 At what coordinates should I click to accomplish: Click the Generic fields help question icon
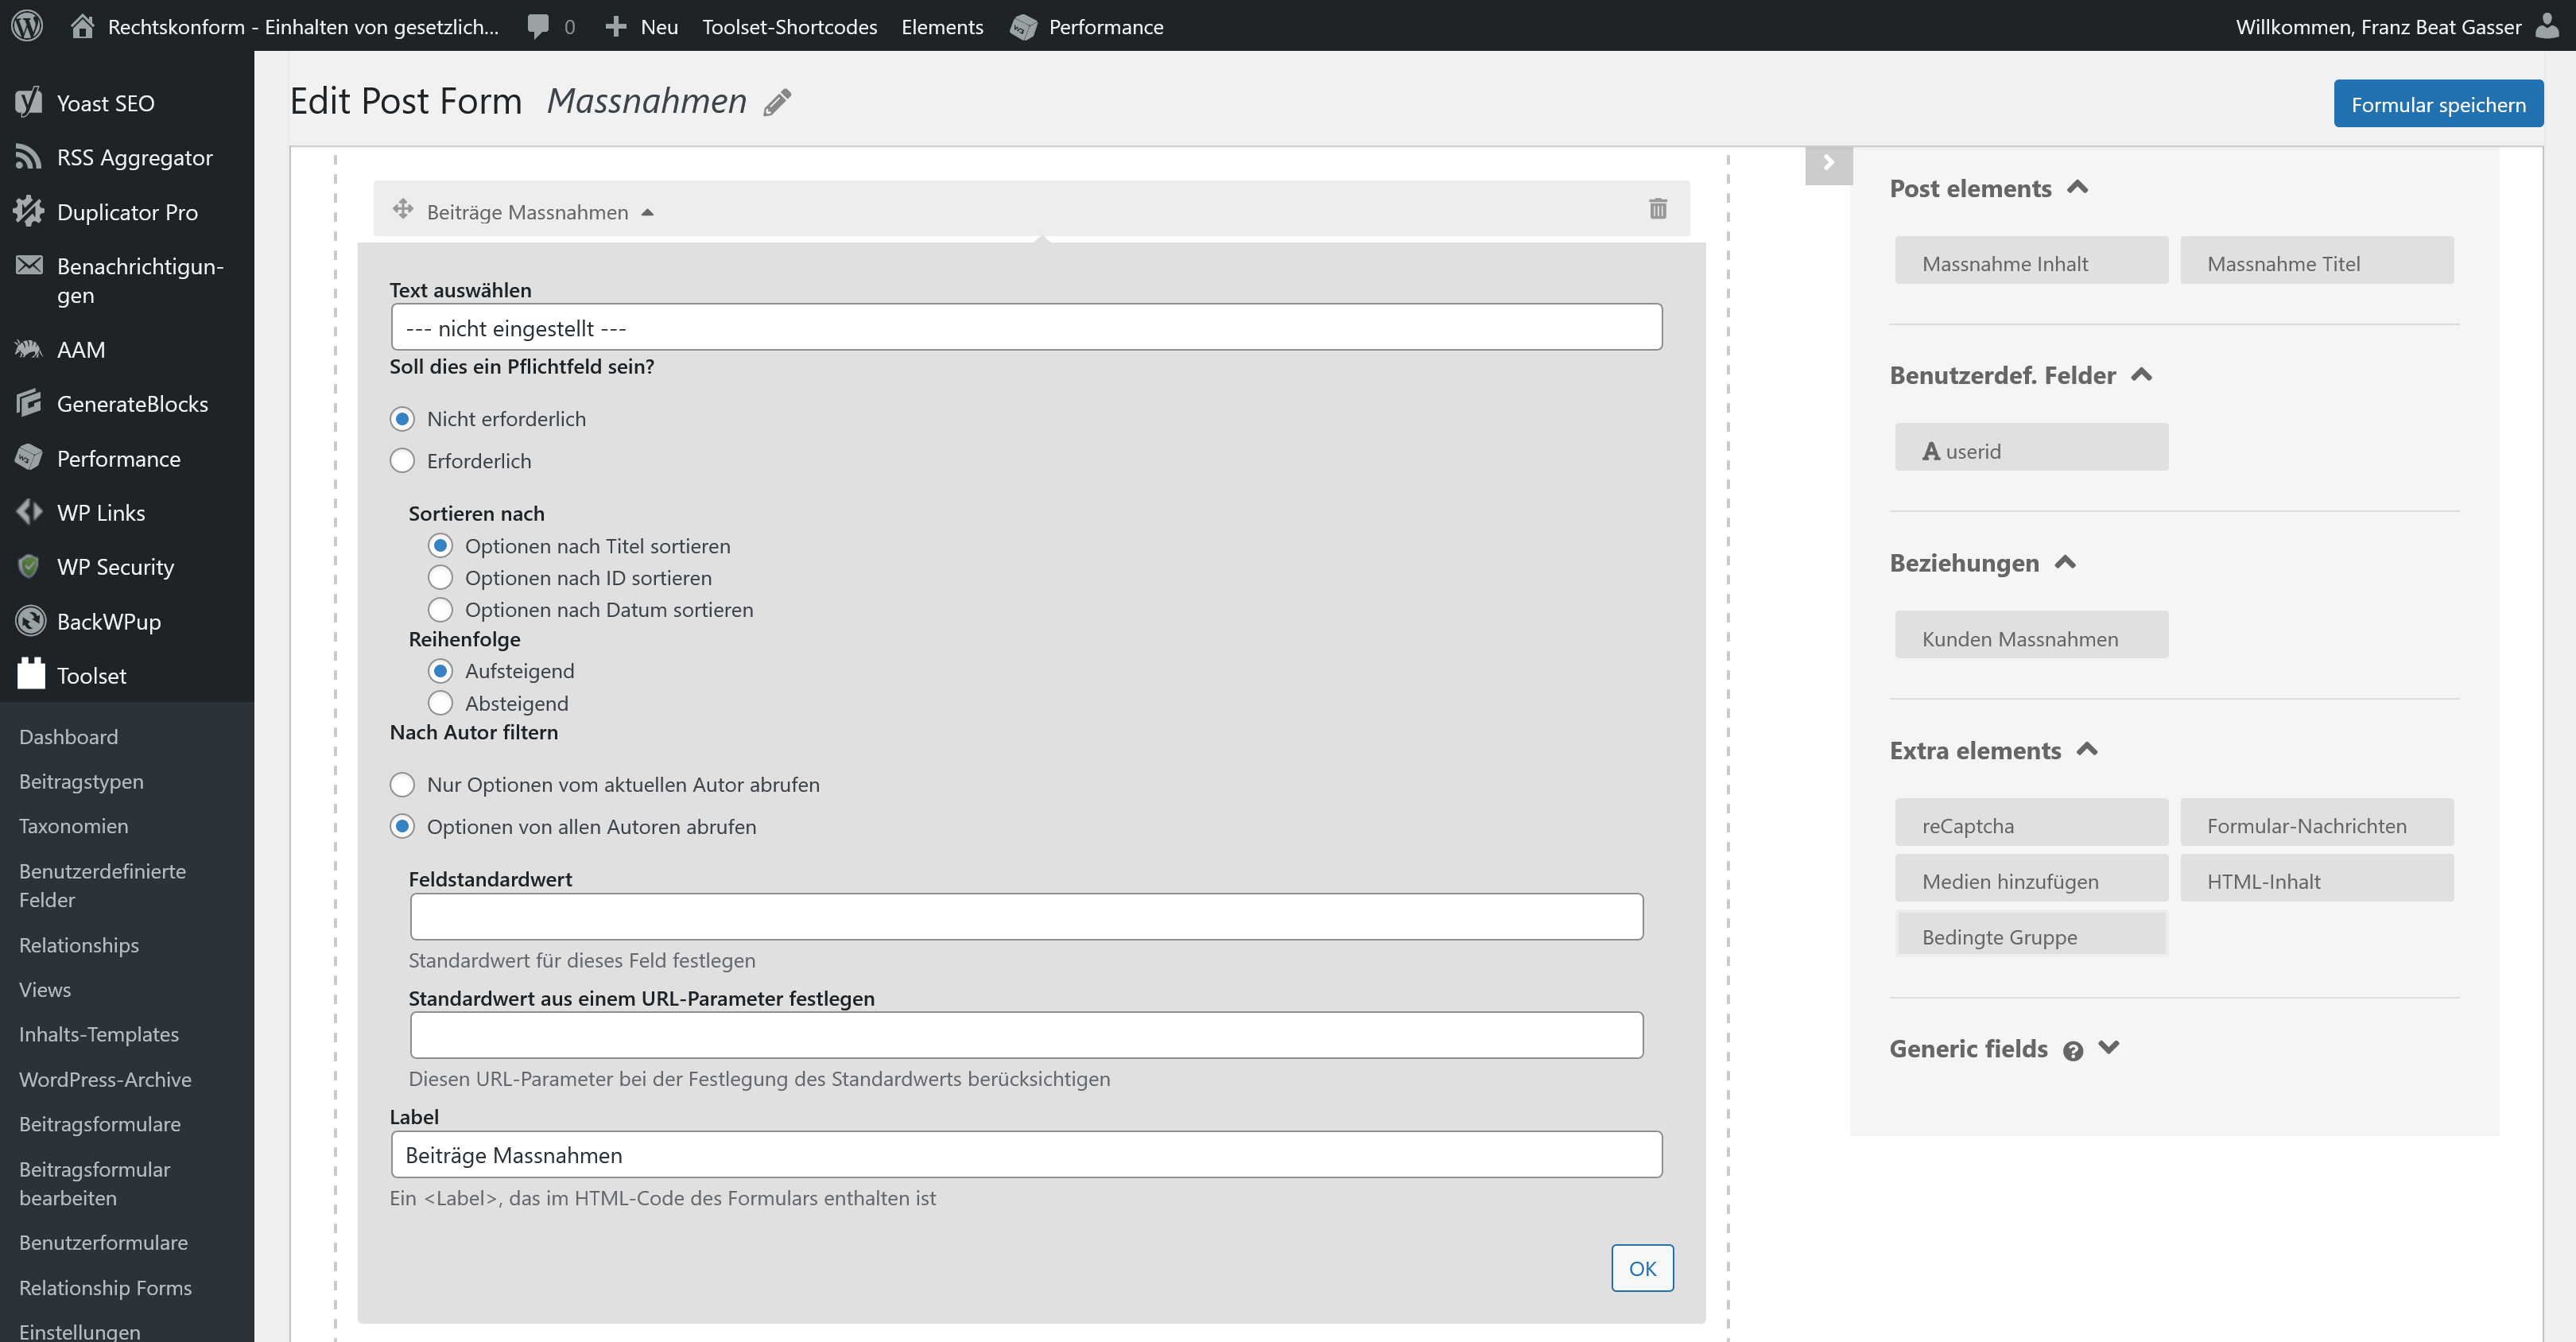pos(2072,1051)
